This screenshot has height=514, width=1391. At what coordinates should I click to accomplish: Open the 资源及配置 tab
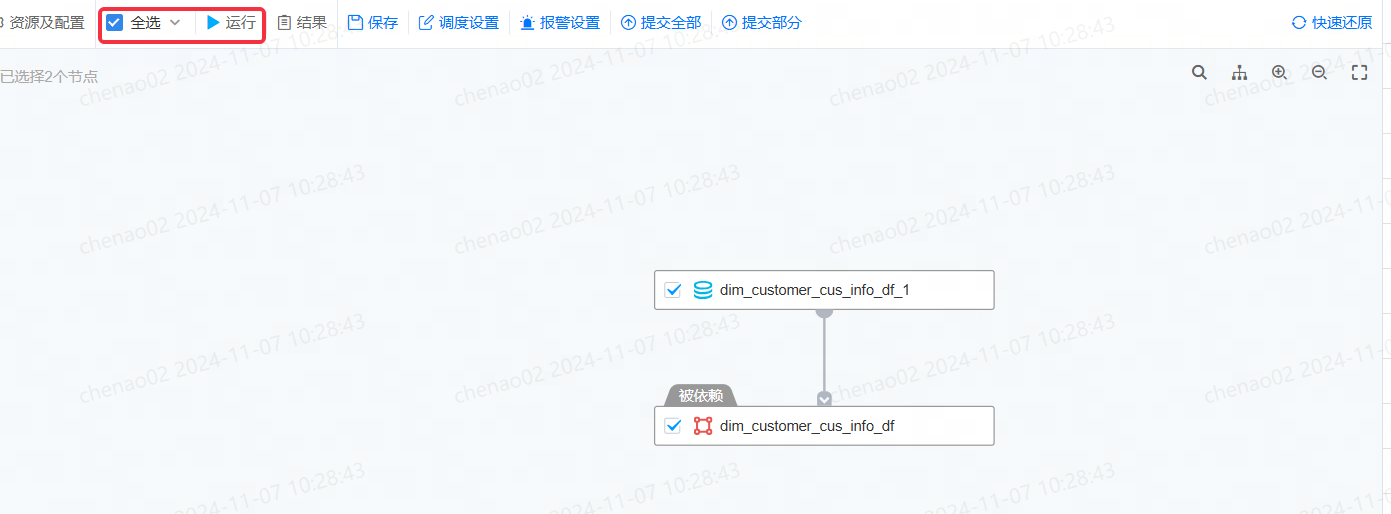pos(44,23)
